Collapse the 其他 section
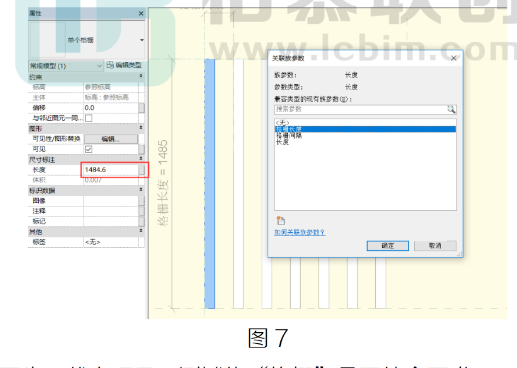Viewport: 517px width, 368px height. 141,231
